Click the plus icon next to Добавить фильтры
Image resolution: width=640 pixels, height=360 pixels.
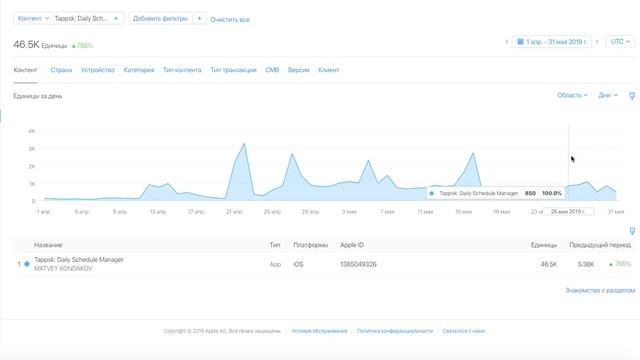[199, 18]
